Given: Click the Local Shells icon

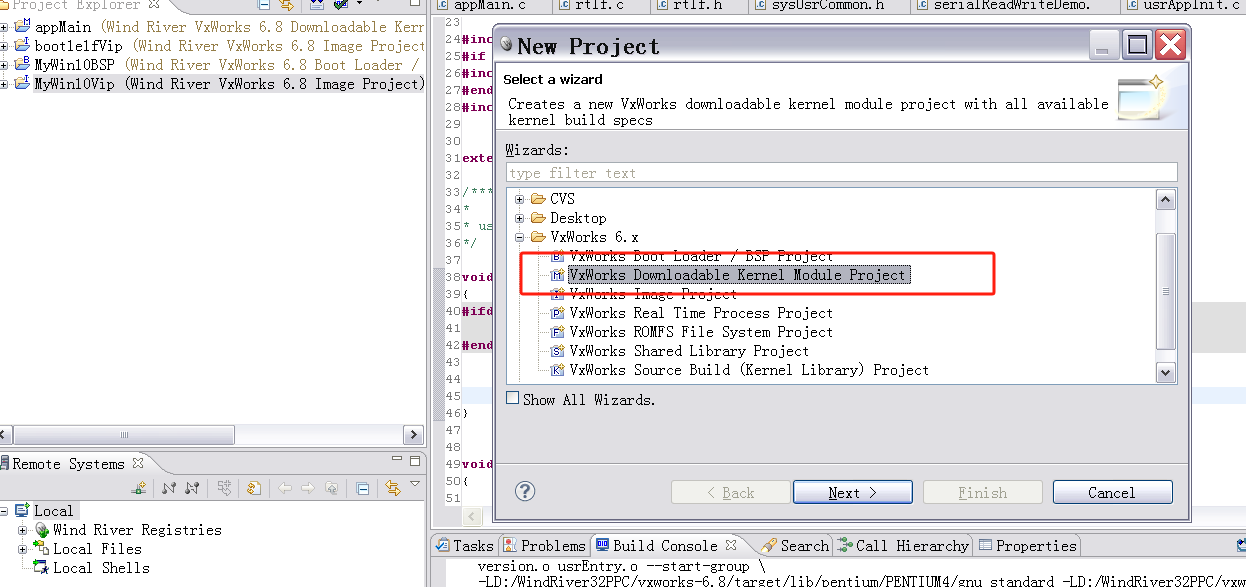Looking at the screenshot, I should tap(41, 568).
